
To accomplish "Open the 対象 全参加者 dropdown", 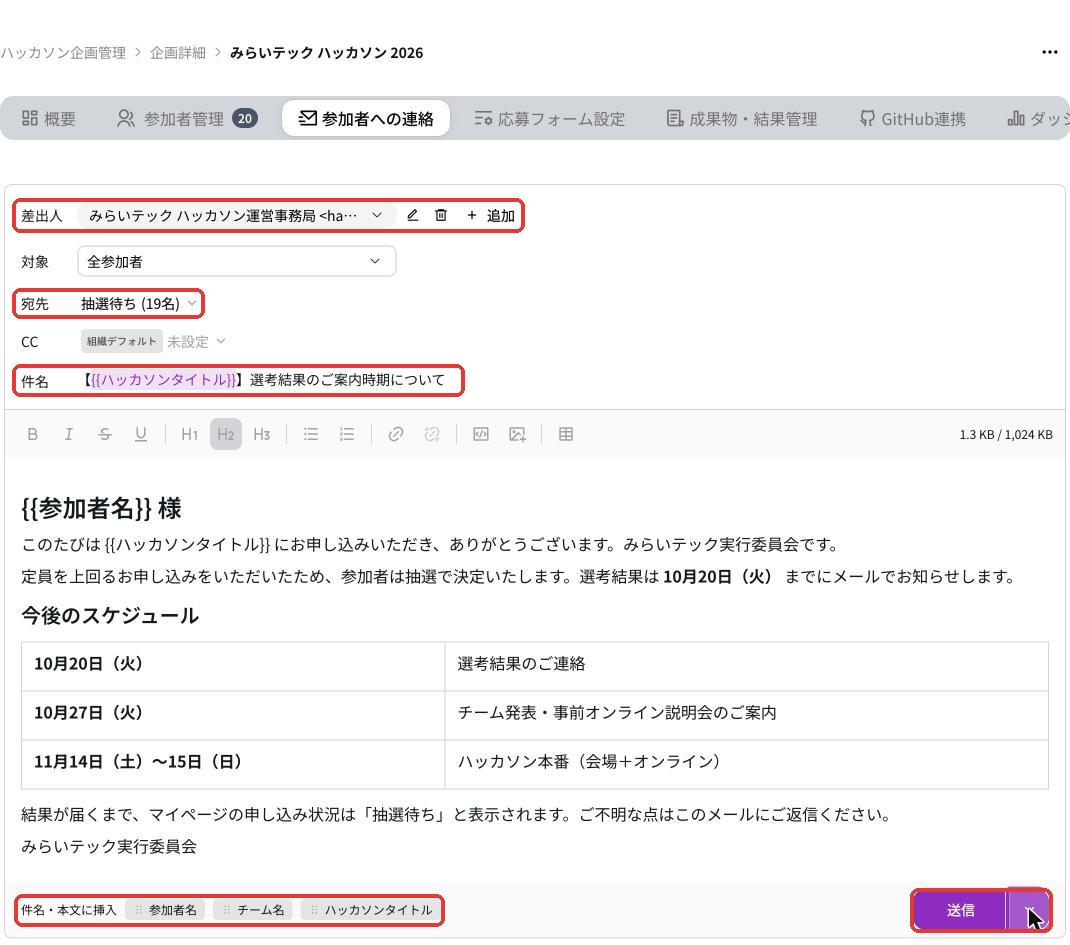I will (236, 261).
